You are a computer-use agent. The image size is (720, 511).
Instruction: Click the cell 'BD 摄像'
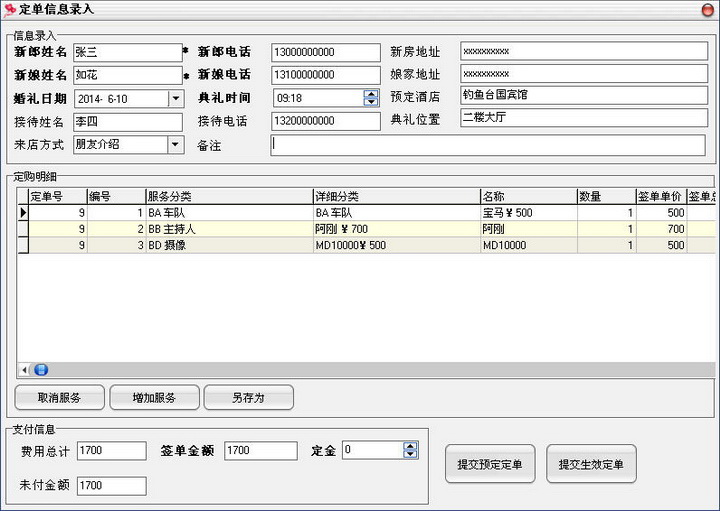click(229, 245)
